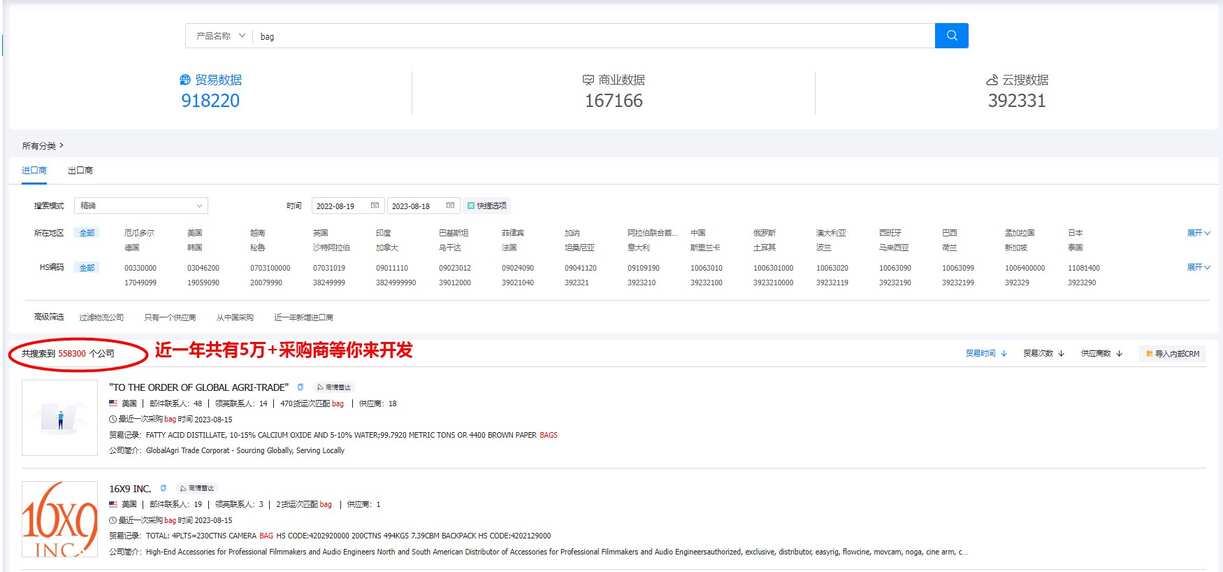Image resolution: width=1223 pixels, height=572 pixels.
Task: Select the 商业数据 167166 tab
Action: (x=613, y=91)
